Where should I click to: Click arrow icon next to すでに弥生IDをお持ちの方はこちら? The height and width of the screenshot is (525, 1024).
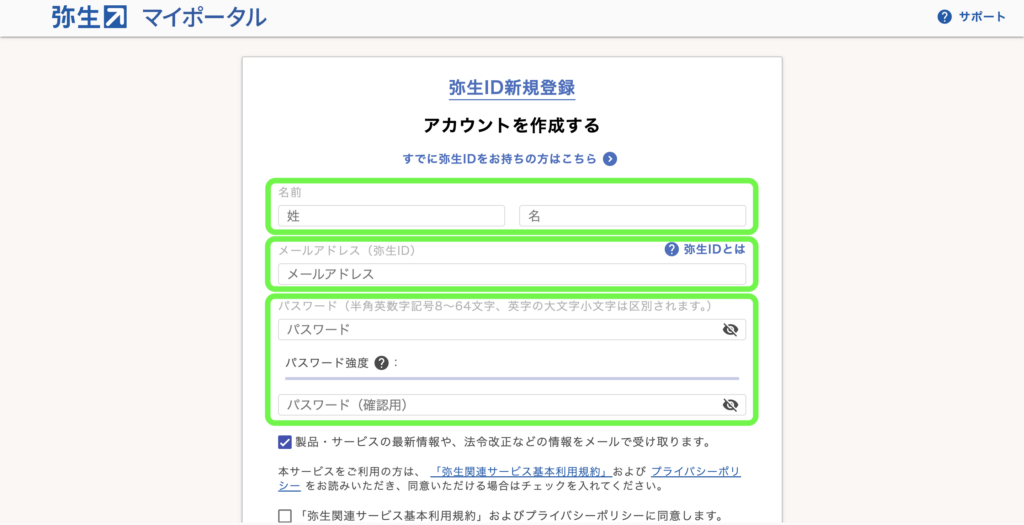[x=610, y=159]
